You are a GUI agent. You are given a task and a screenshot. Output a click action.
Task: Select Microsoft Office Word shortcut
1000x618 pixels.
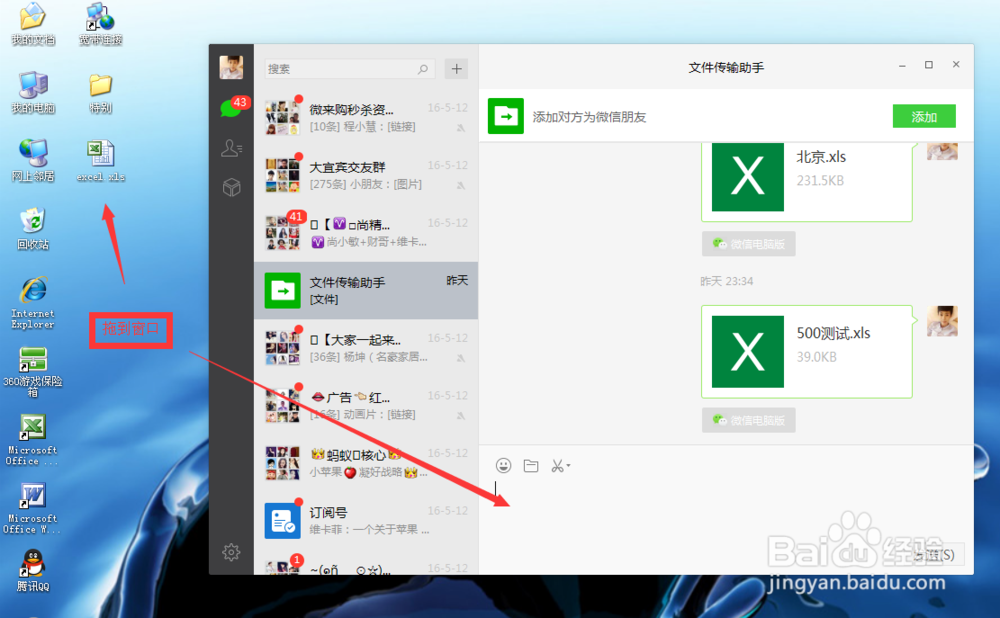(33, 508)
